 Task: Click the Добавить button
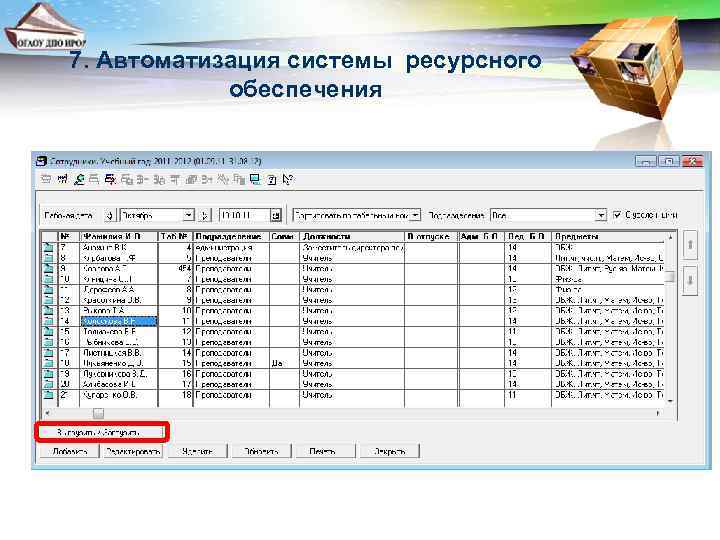pyautogui.click(x=70, y=451)
